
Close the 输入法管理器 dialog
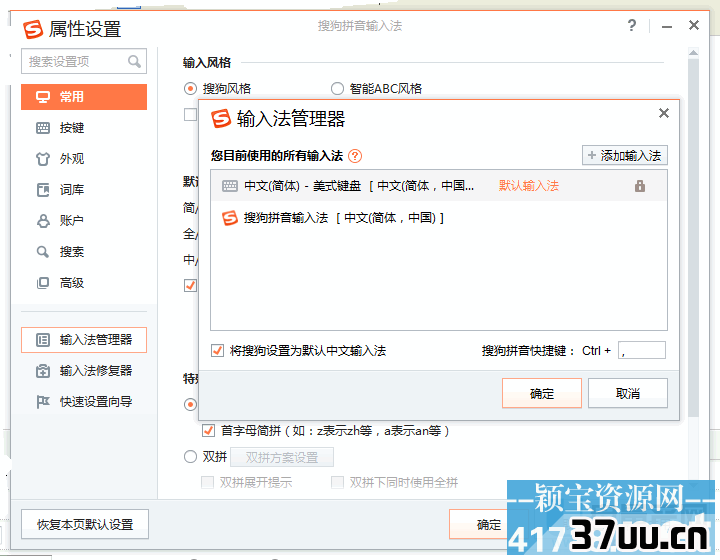click(x=664, y=113)
